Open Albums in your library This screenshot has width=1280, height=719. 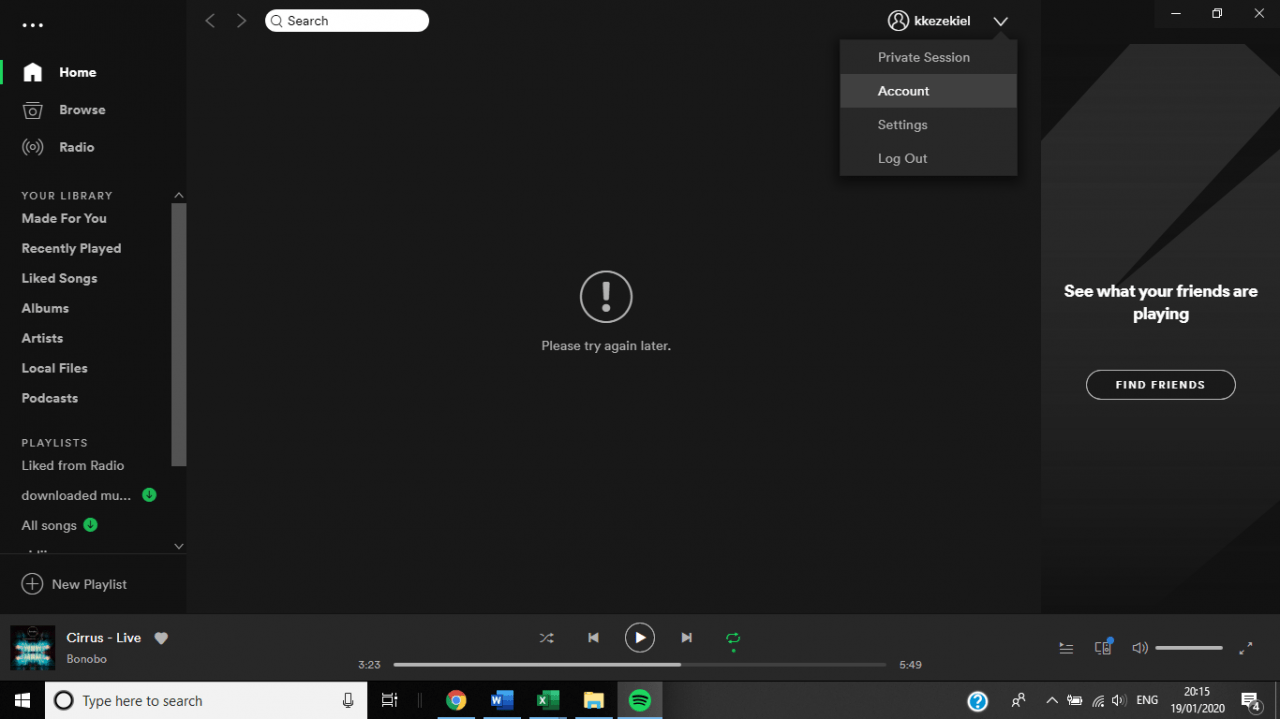[45, 308]
